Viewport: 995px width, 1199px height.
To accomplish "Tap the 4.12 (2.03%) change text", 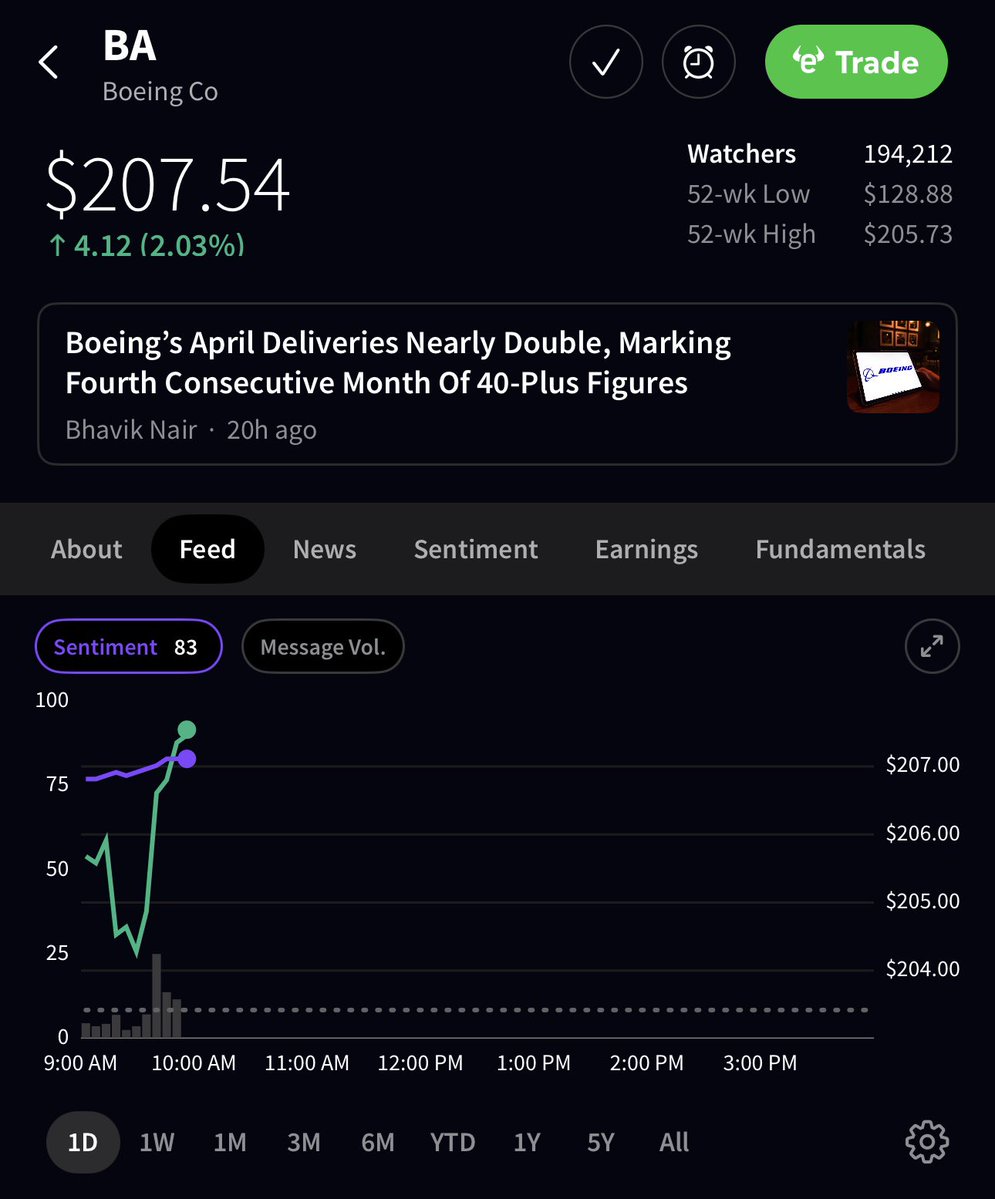I will pyautogui.click(x=146, y=245).
